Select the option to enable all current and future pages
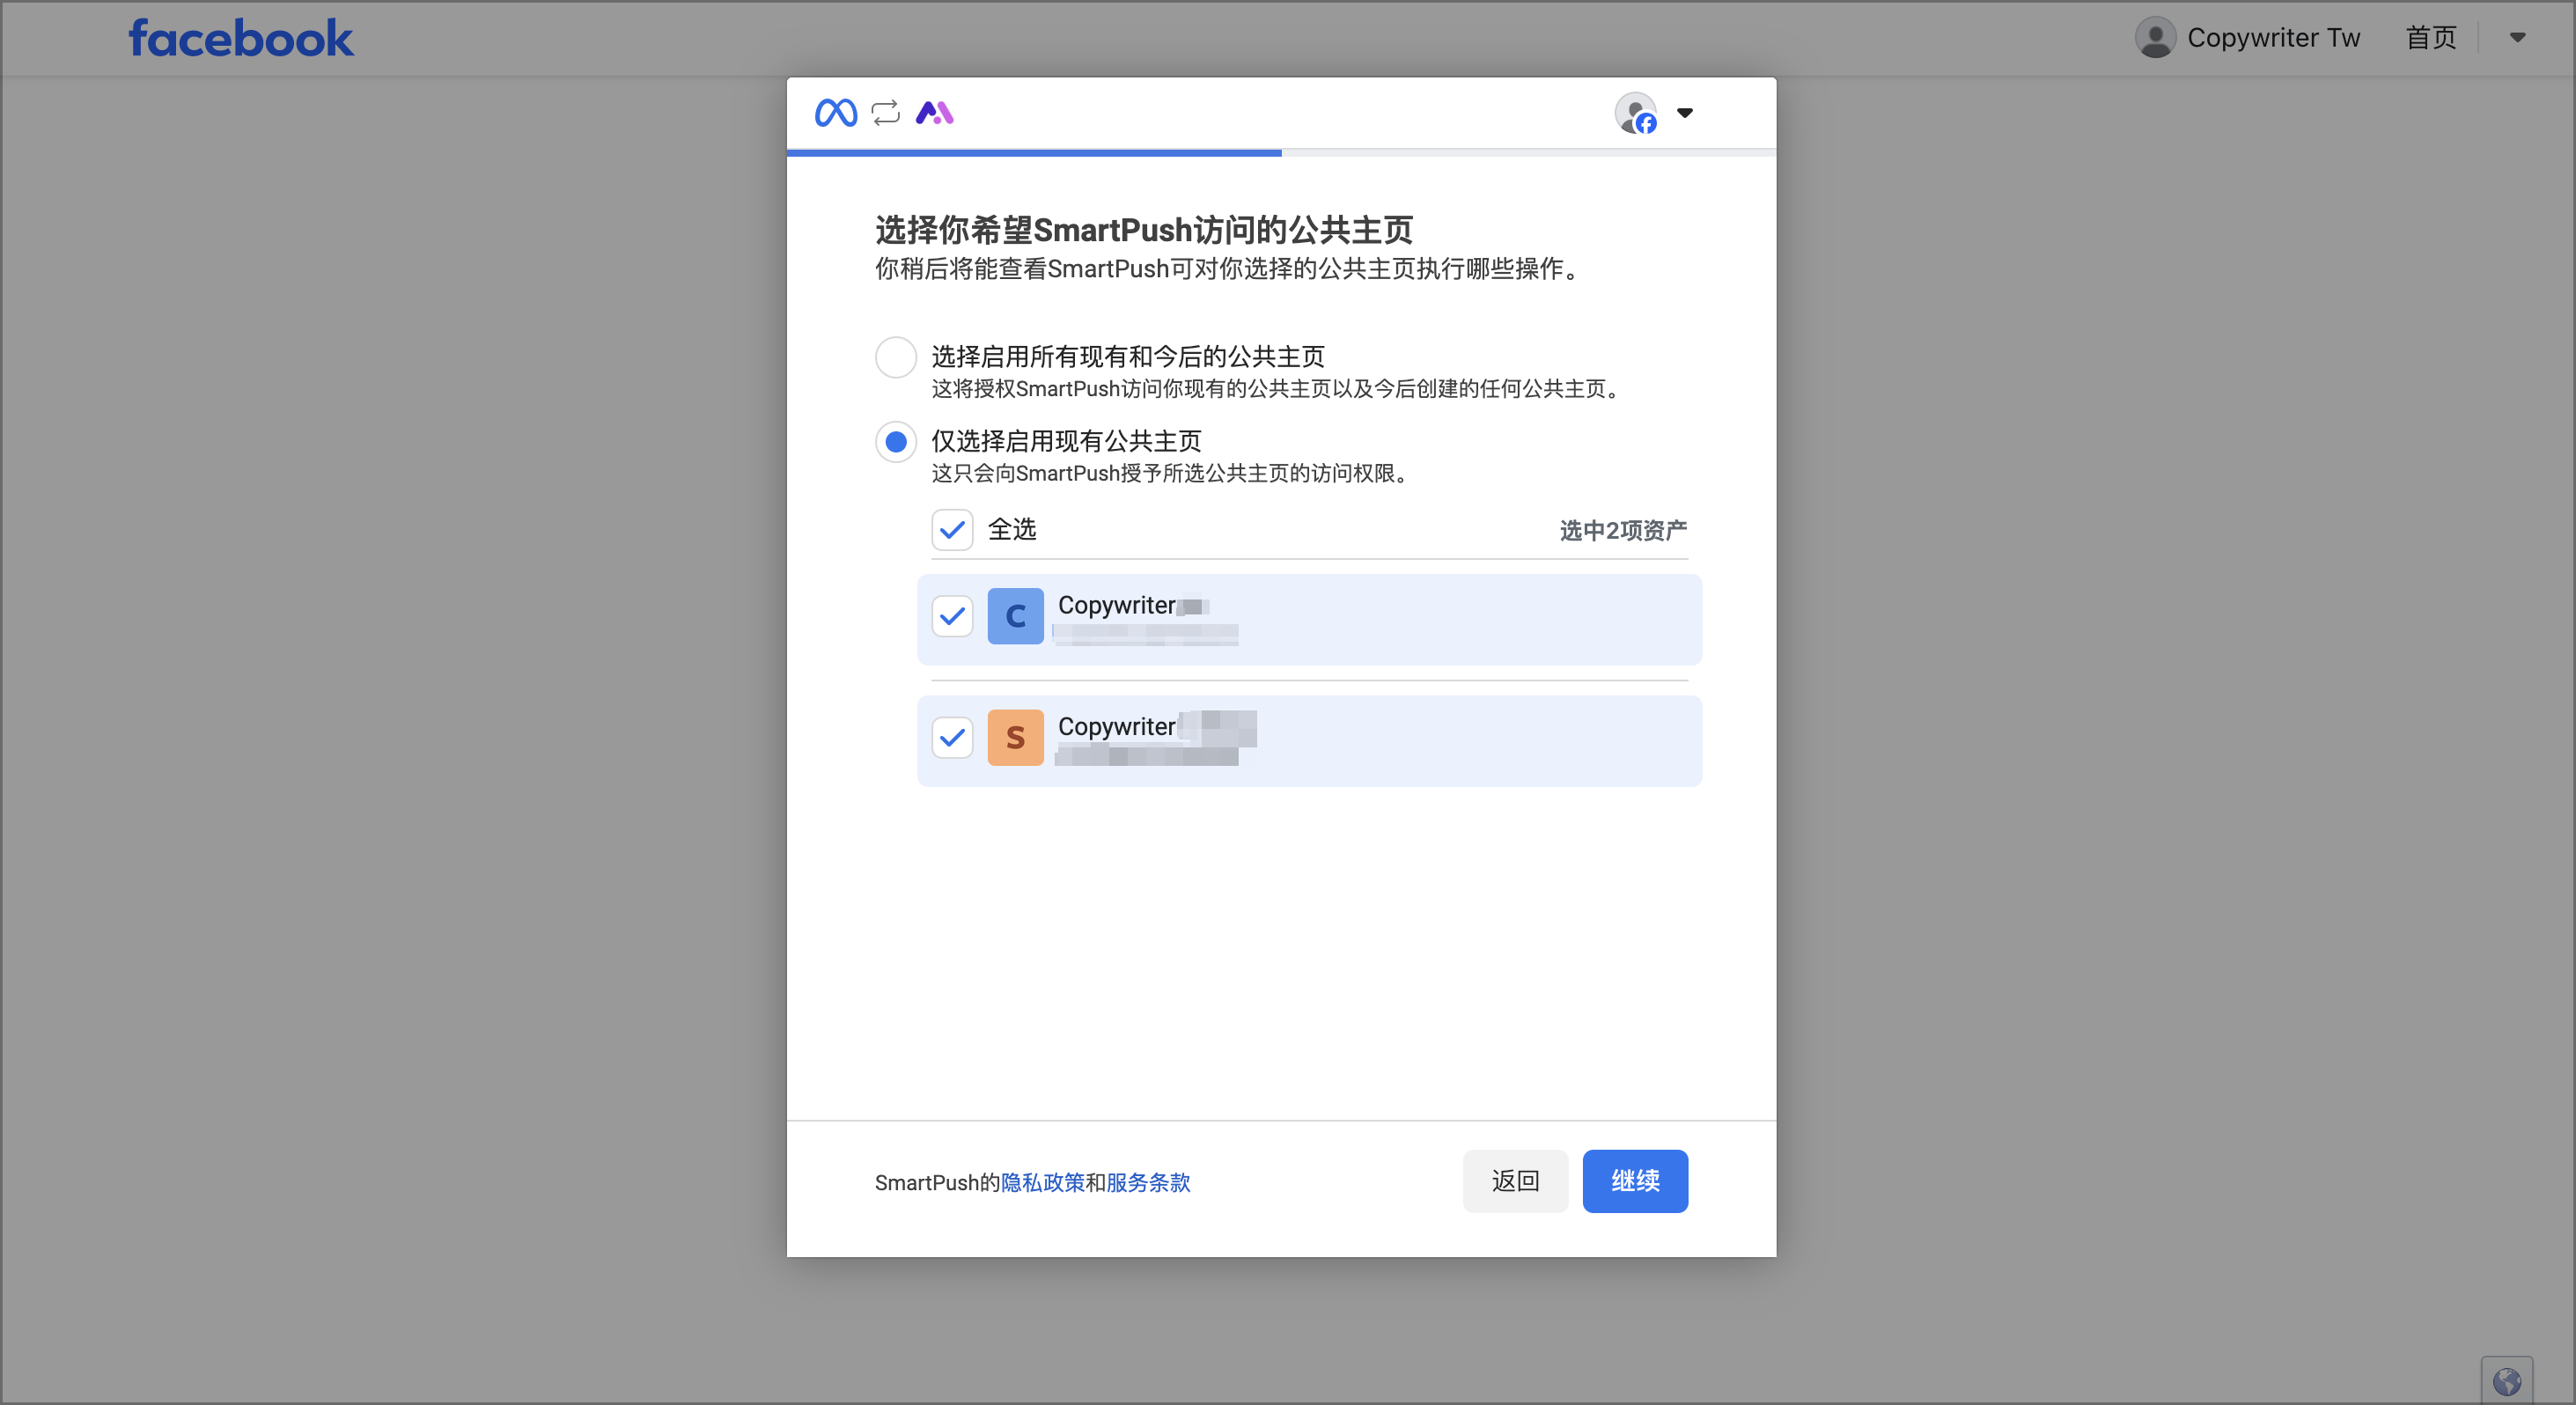Viewport: 2576px width, 1405px height. click(895, 357)
